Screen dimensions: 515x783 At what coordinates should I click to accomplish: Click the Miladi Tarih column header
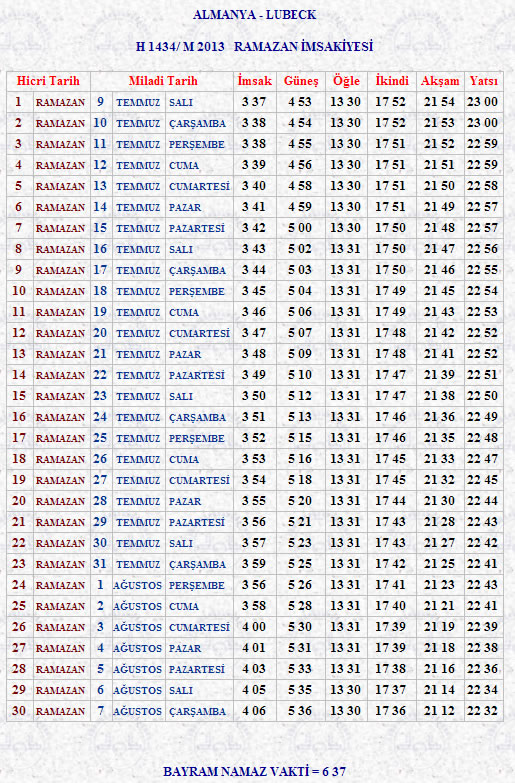163,81
